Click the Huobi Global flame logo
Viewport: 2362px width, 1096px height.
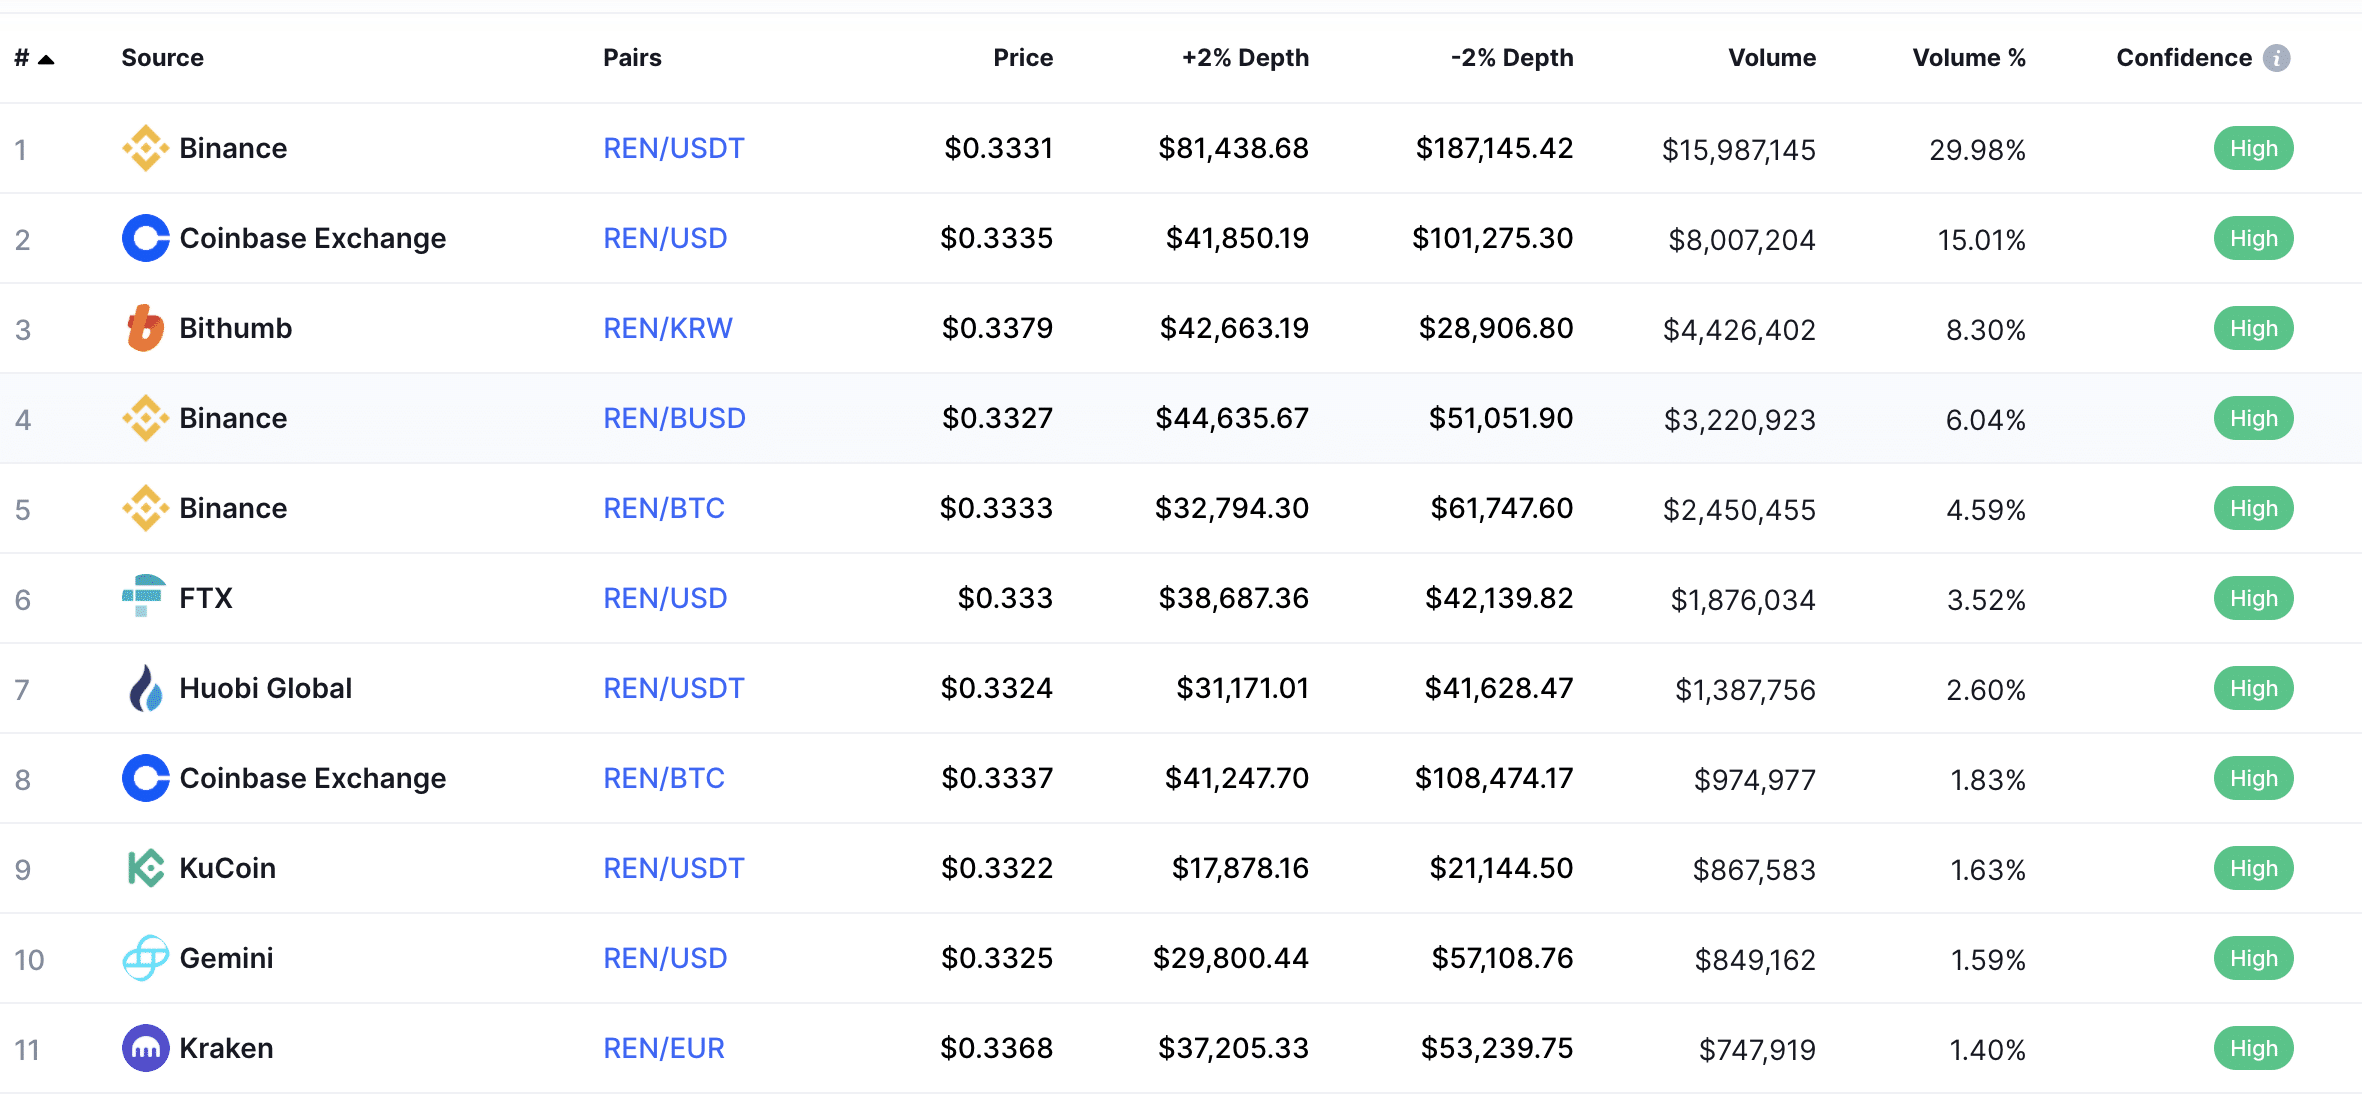click(145, 688)
